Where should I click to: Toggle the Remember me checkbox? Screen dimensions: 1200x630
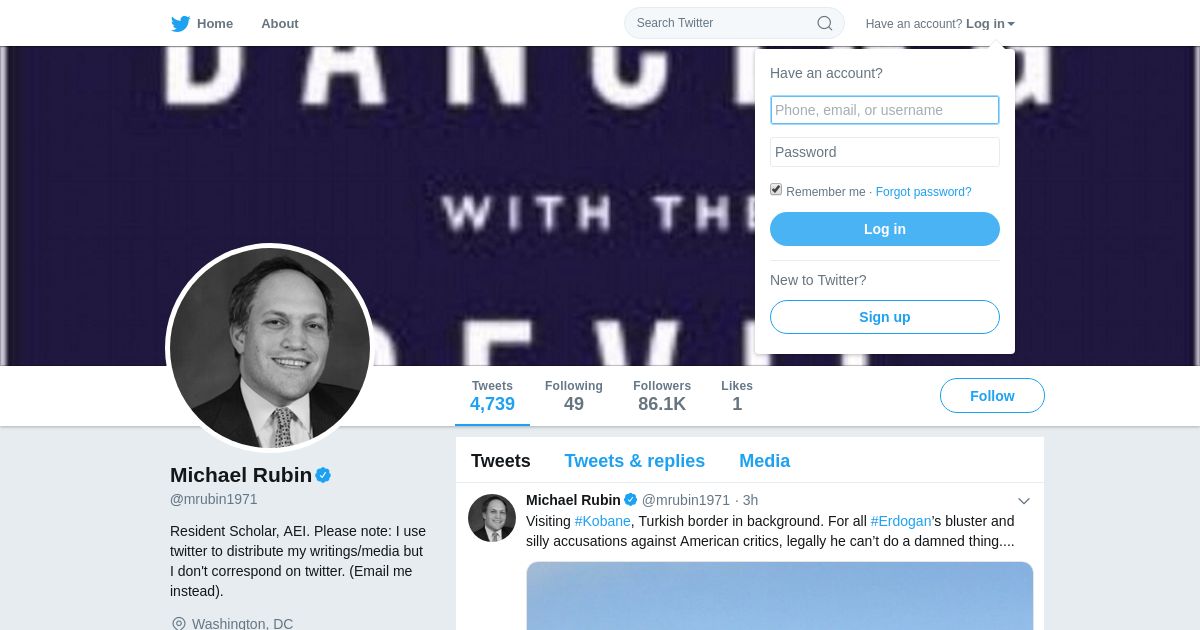[776, 190]
